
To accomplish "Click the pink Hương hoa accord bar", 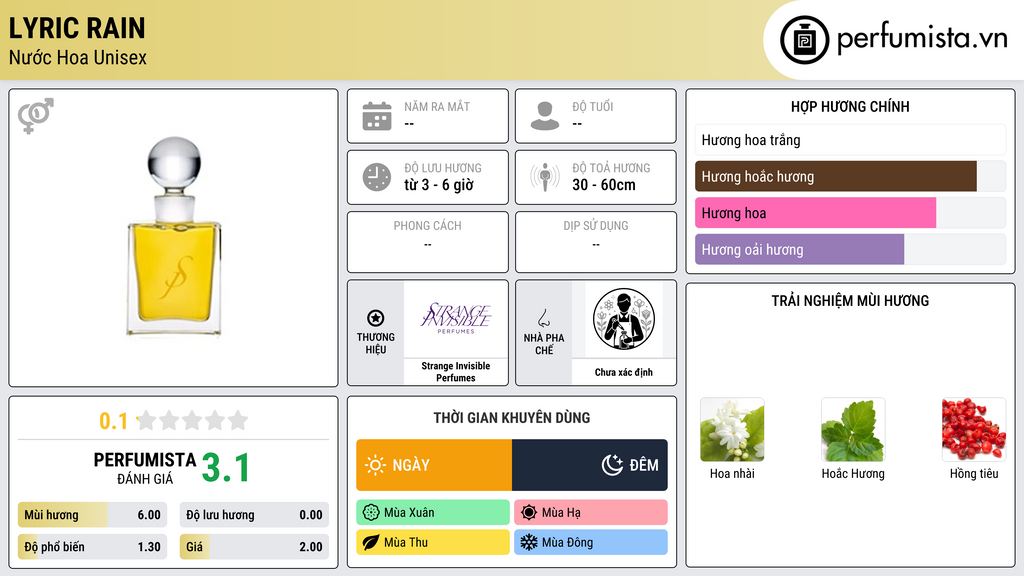I will click(x=816, y=213).
